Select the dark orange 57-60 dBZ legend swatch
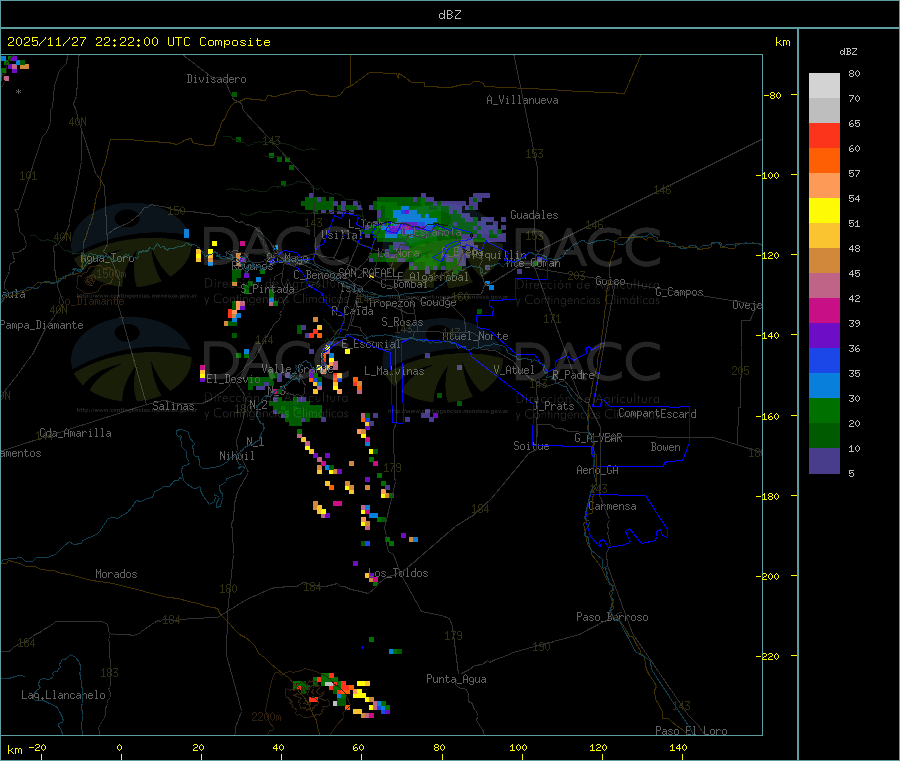 824,161
